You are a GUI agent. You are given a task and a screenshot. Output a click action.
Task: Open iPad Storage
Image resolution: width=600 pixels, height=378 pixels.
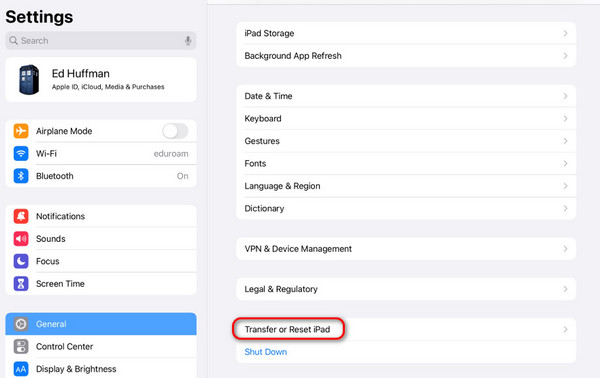(406, 33)
